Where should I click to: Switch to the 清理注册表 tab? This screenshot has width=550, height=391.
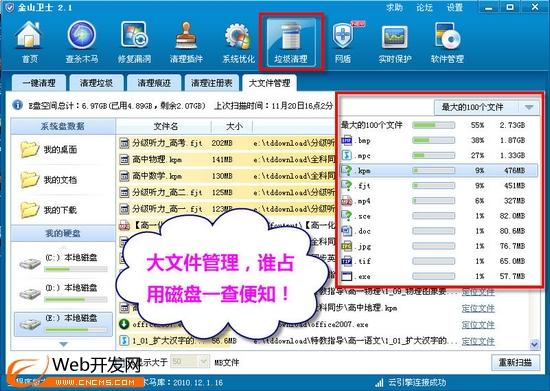coord(212,83)
